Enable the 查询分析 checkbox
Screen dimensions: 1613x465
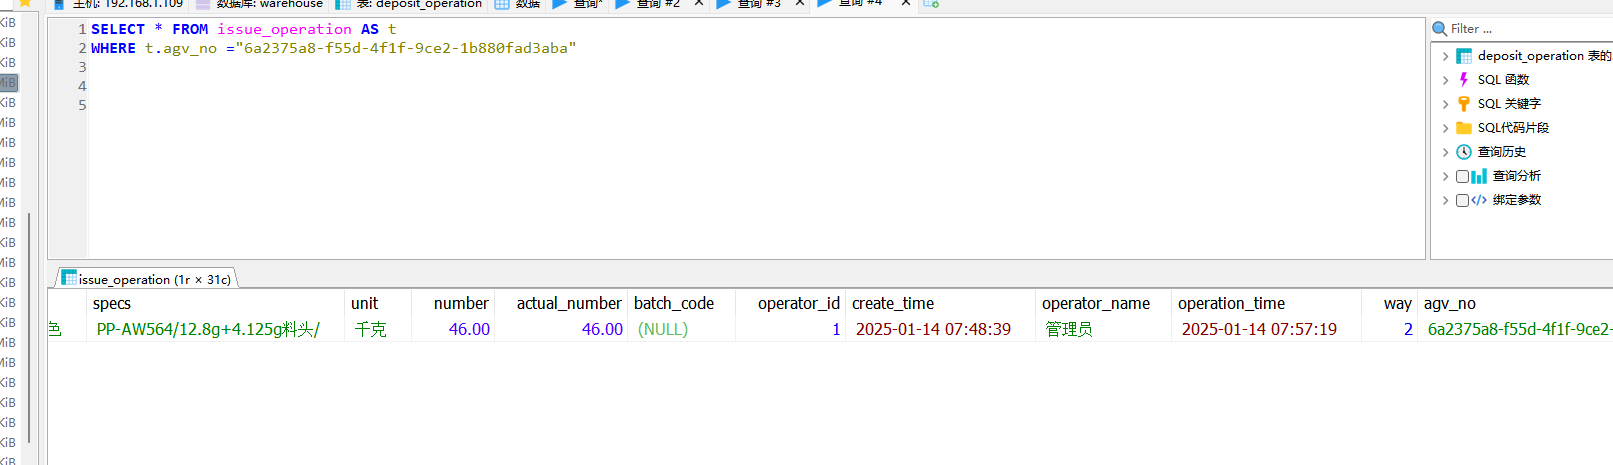pyautogui.click(x=1462, y=176)
